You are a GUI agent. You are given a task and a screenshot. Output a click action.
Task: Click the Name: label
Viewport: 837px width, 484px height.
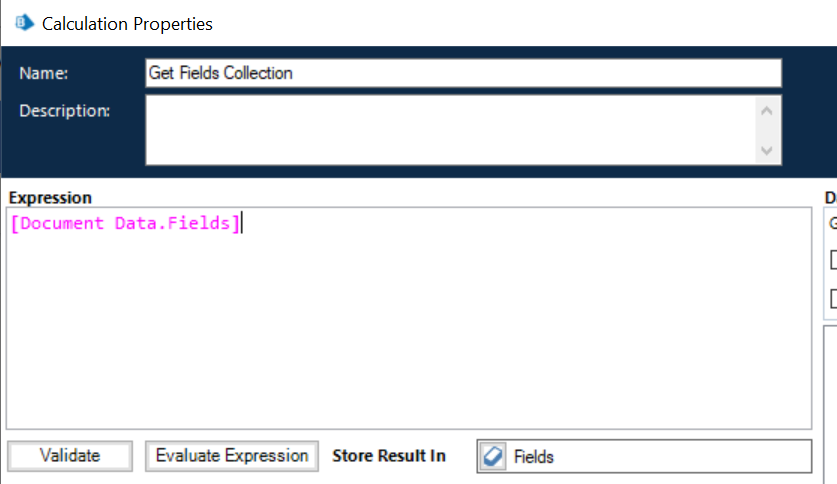coord(43,74)
